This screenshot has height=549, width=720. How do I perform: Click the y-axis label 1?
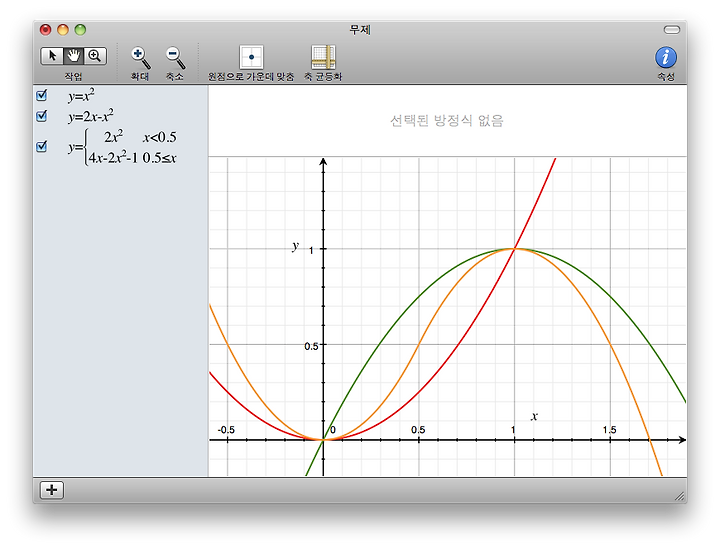tap(311, 251)
